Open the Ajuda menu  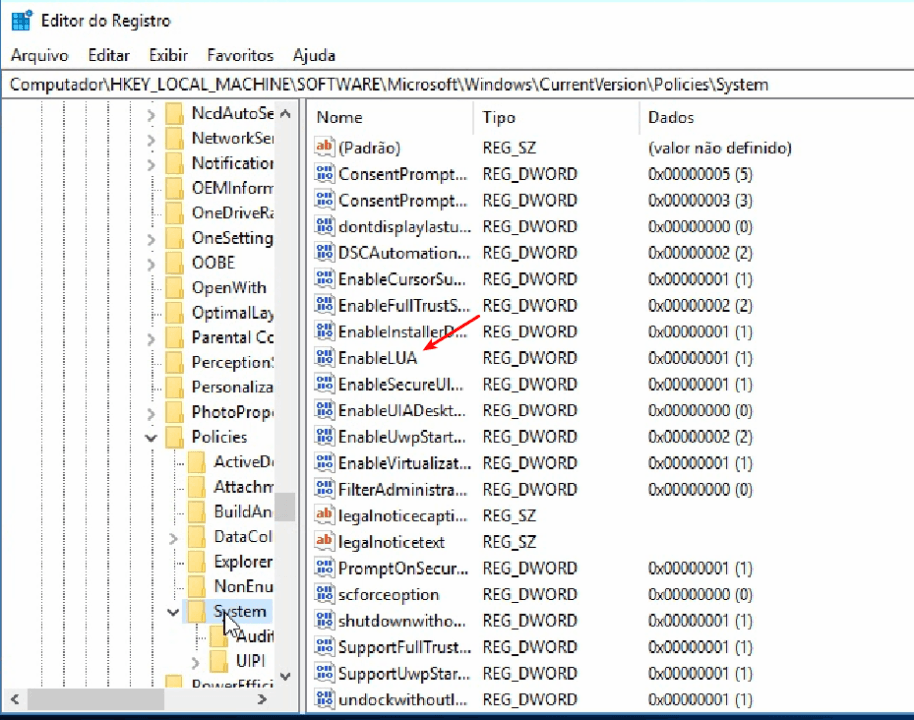(314, 55)
